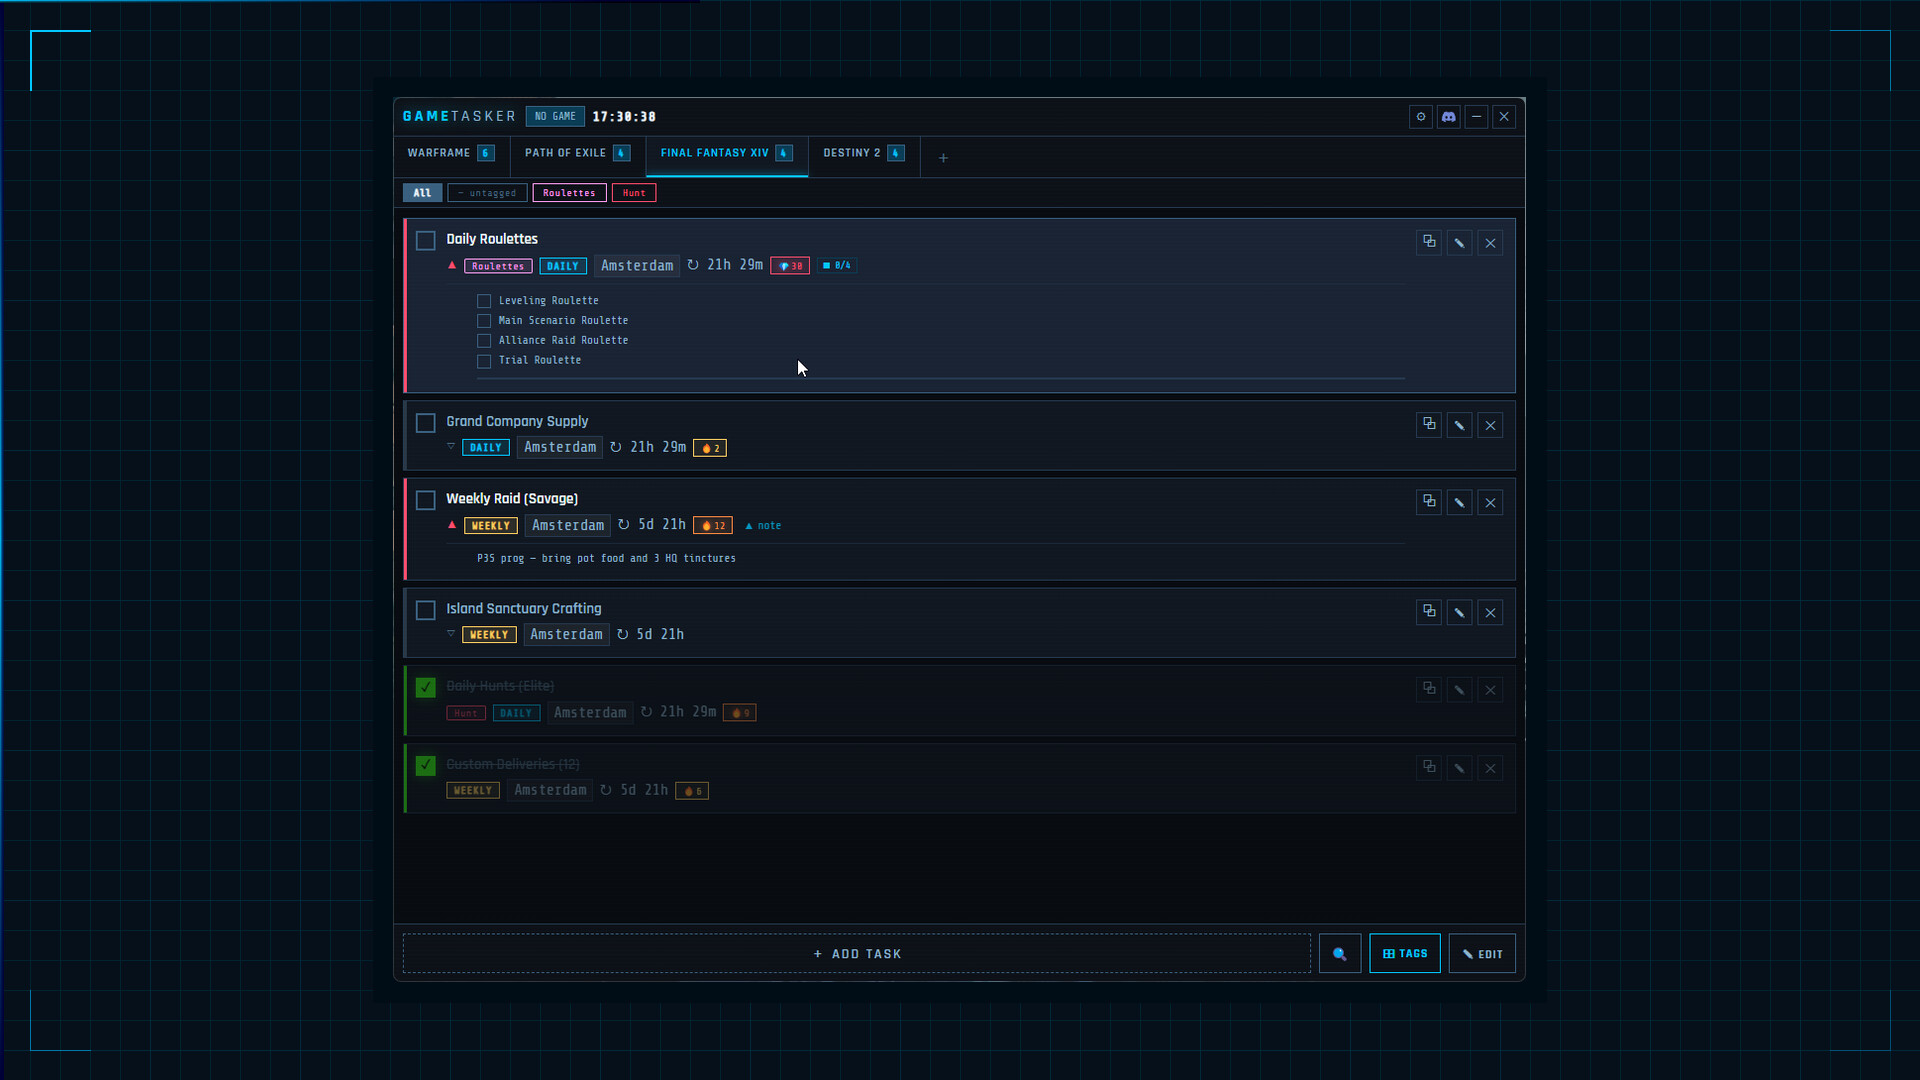Delete the Daily Hunts (Elite) task
1920x1080 pixels.
(x=1490, y=690)
